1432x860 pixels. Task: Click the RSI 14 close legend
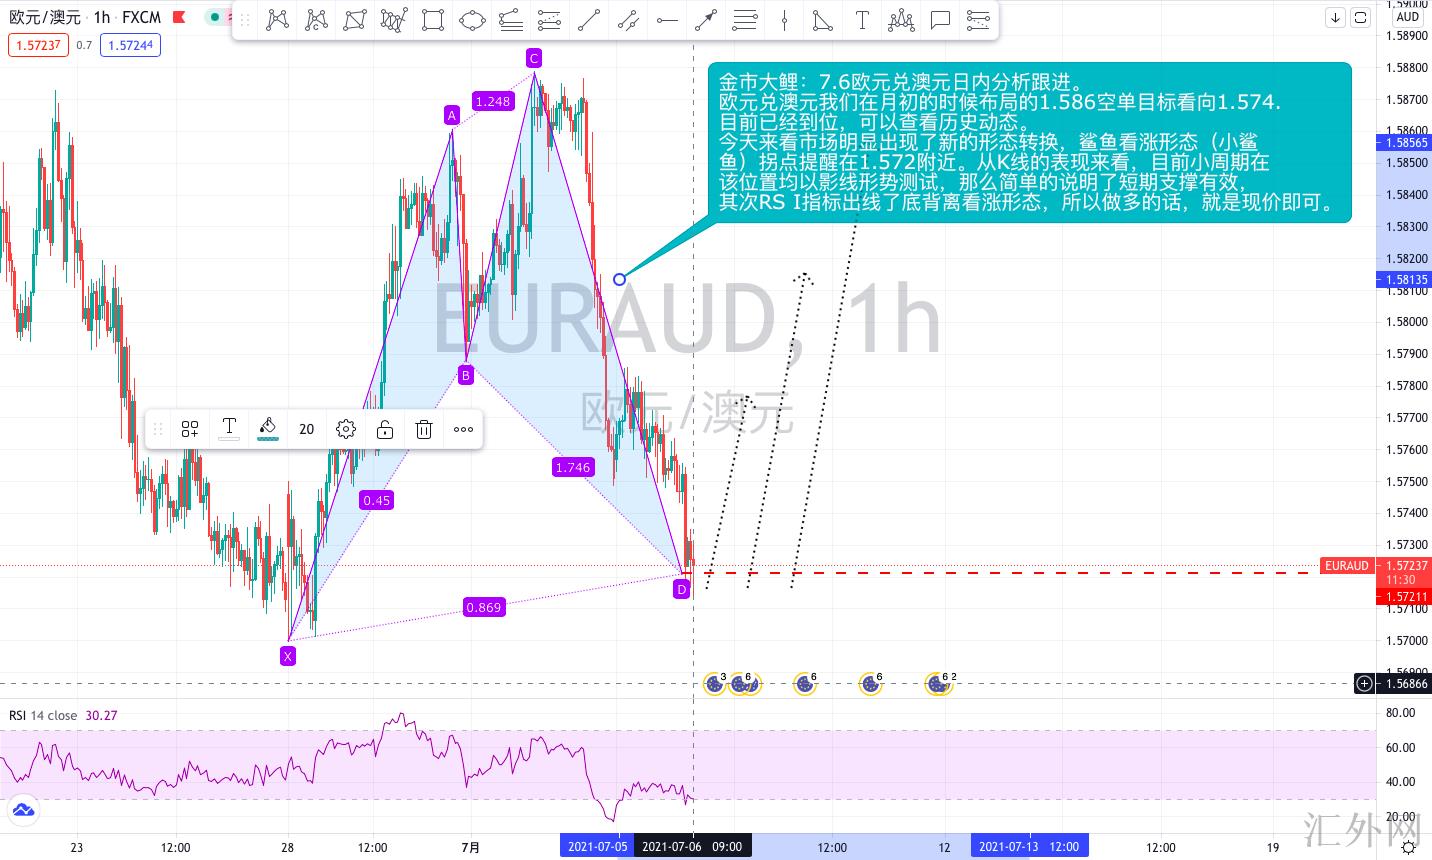(43, 715)
